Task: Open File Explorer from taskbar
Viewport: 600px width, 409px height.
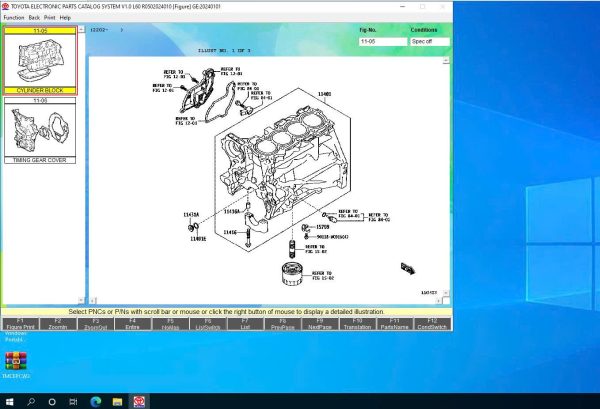Action: [117, 402]
